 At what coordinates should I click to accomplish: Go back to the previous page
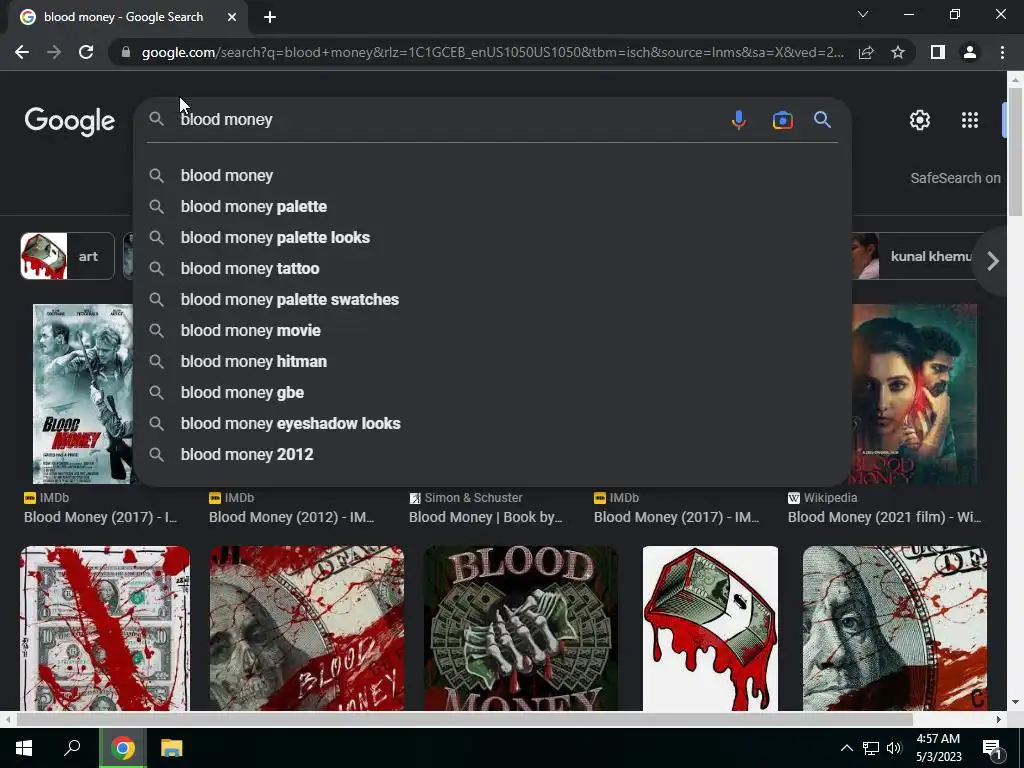pos(22,52)
